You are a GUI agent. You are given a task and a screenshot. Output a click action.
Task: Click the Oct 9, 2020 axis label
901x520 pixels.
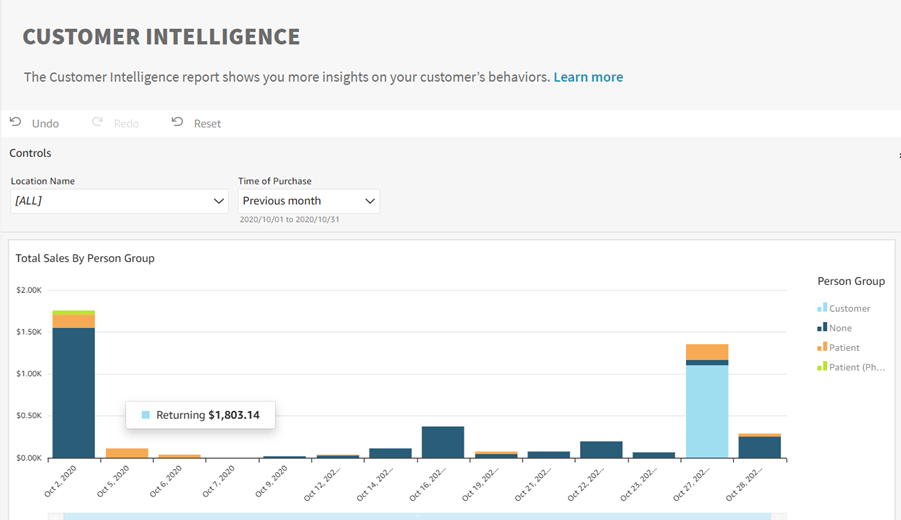(x=272, y=481)
